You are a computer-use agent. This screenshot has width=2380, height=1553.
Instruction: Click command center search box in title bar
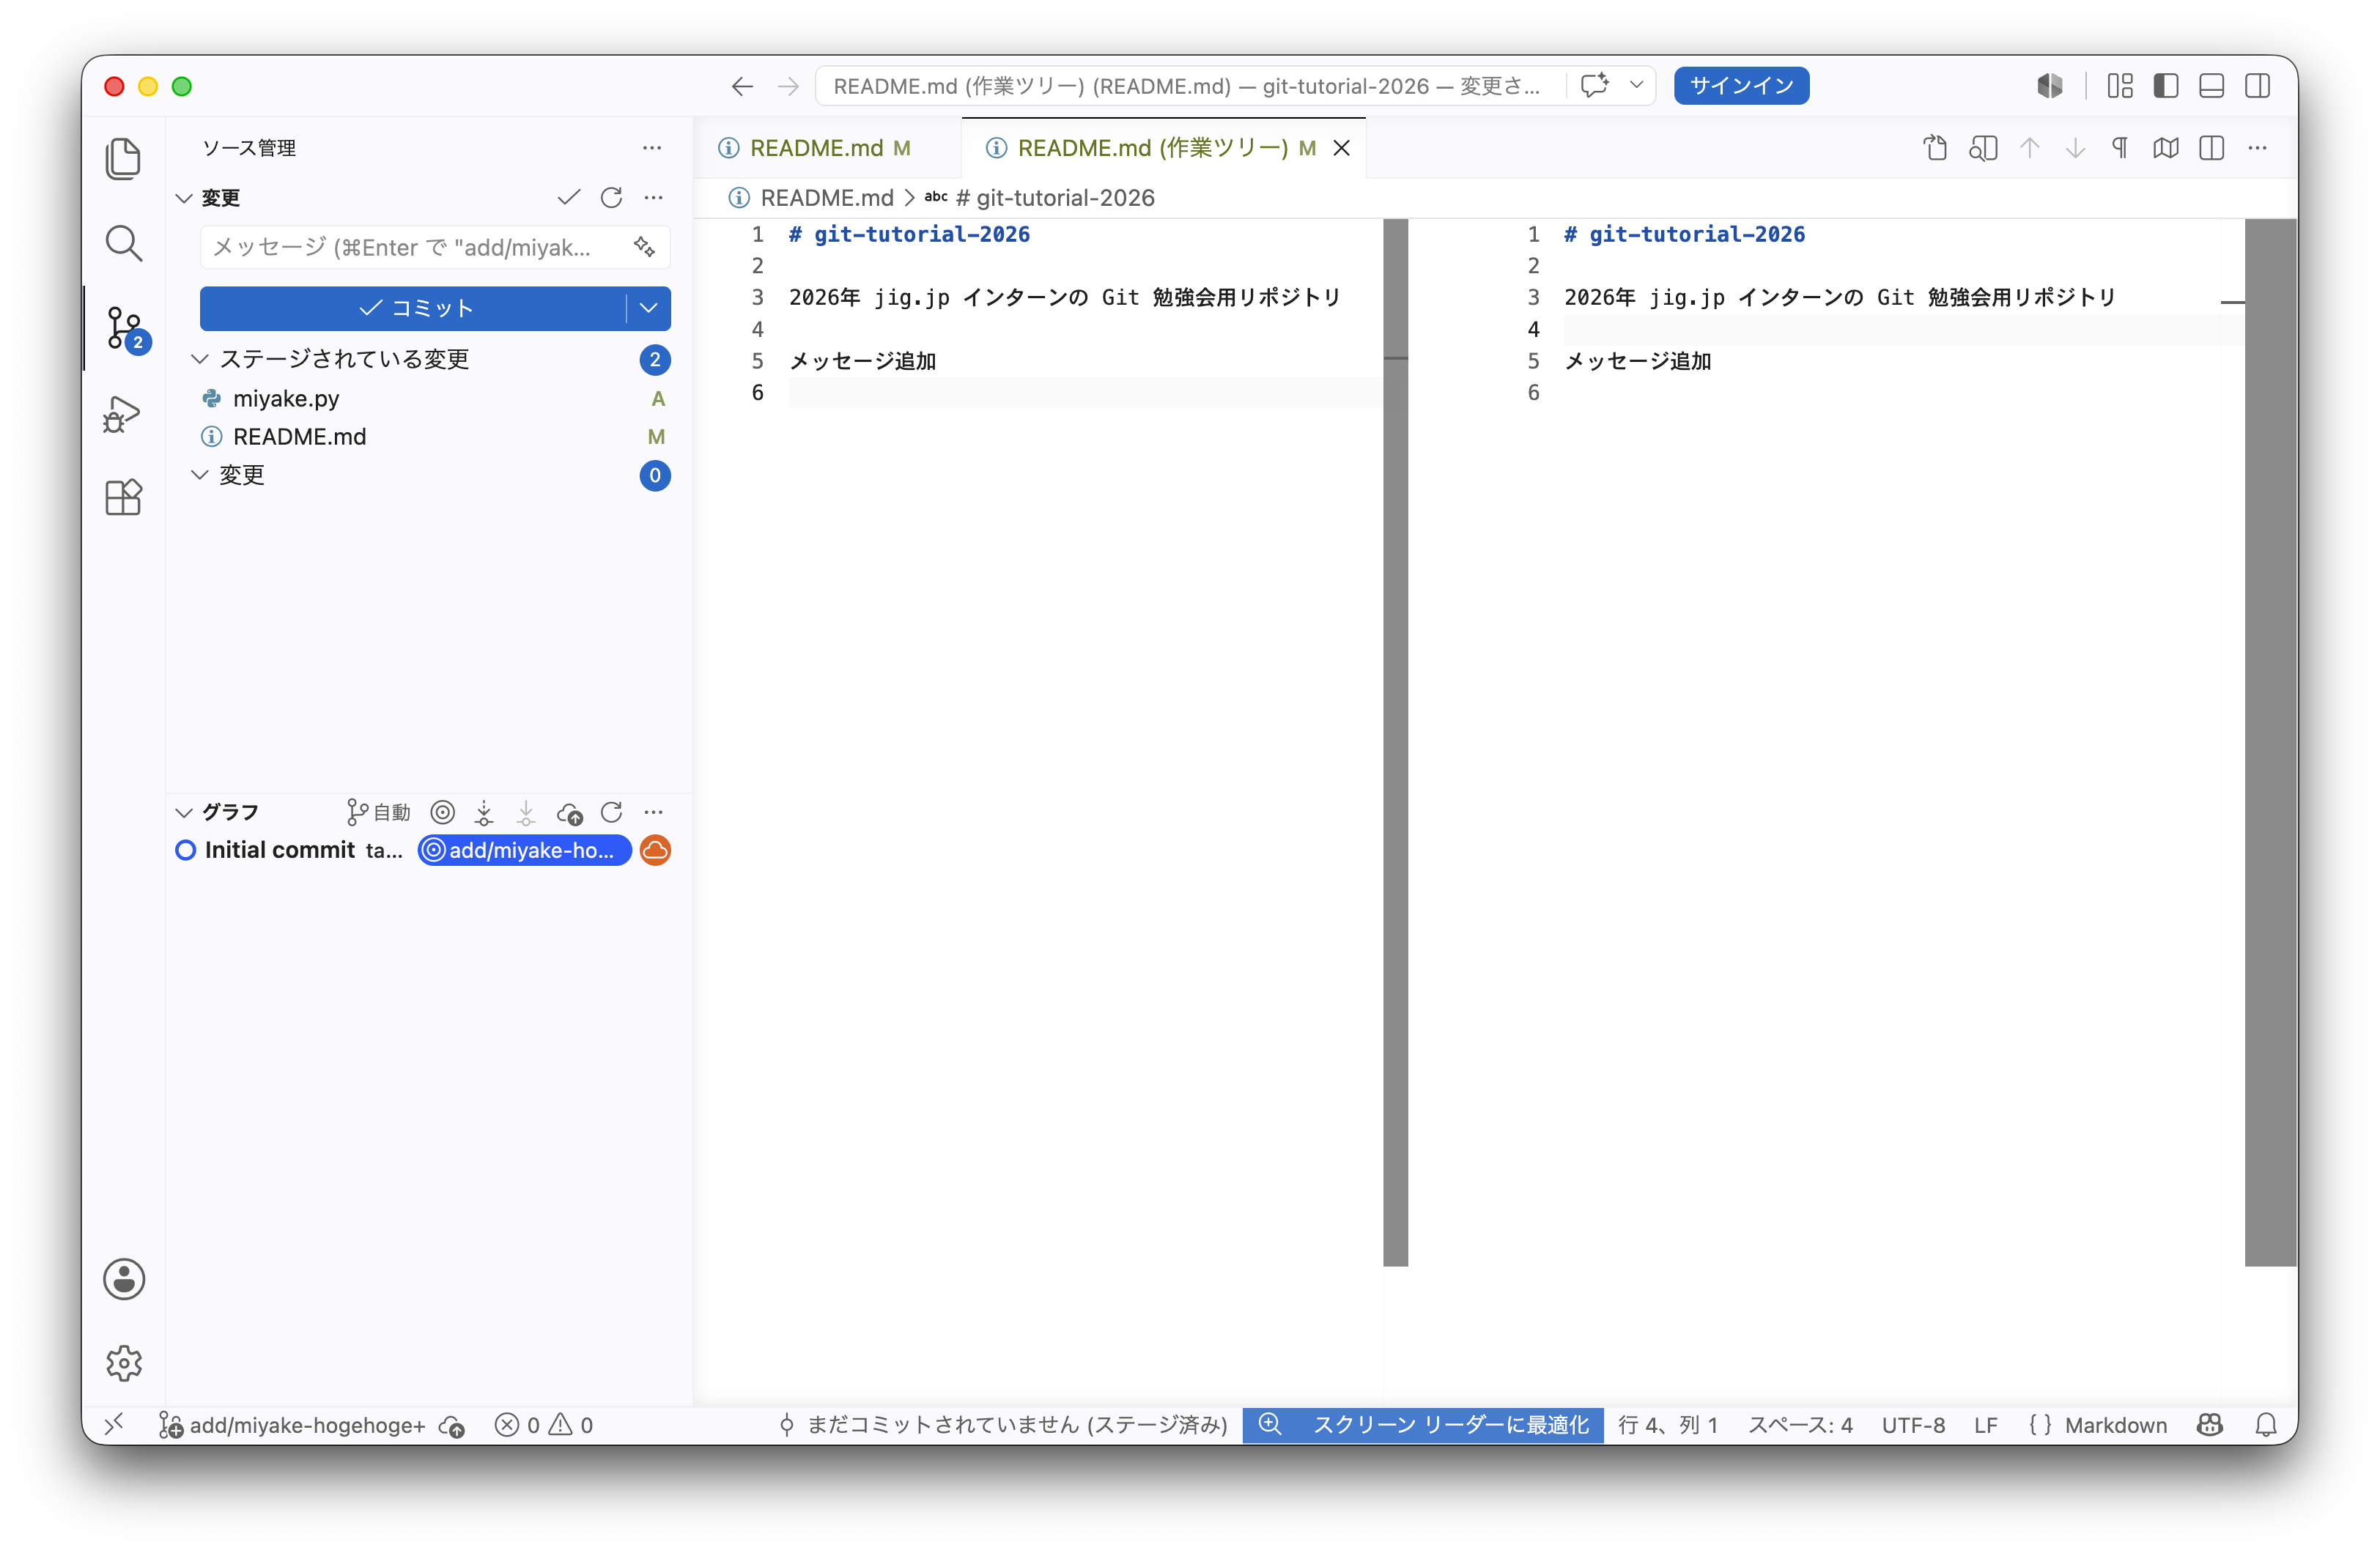click(1188, 86)
